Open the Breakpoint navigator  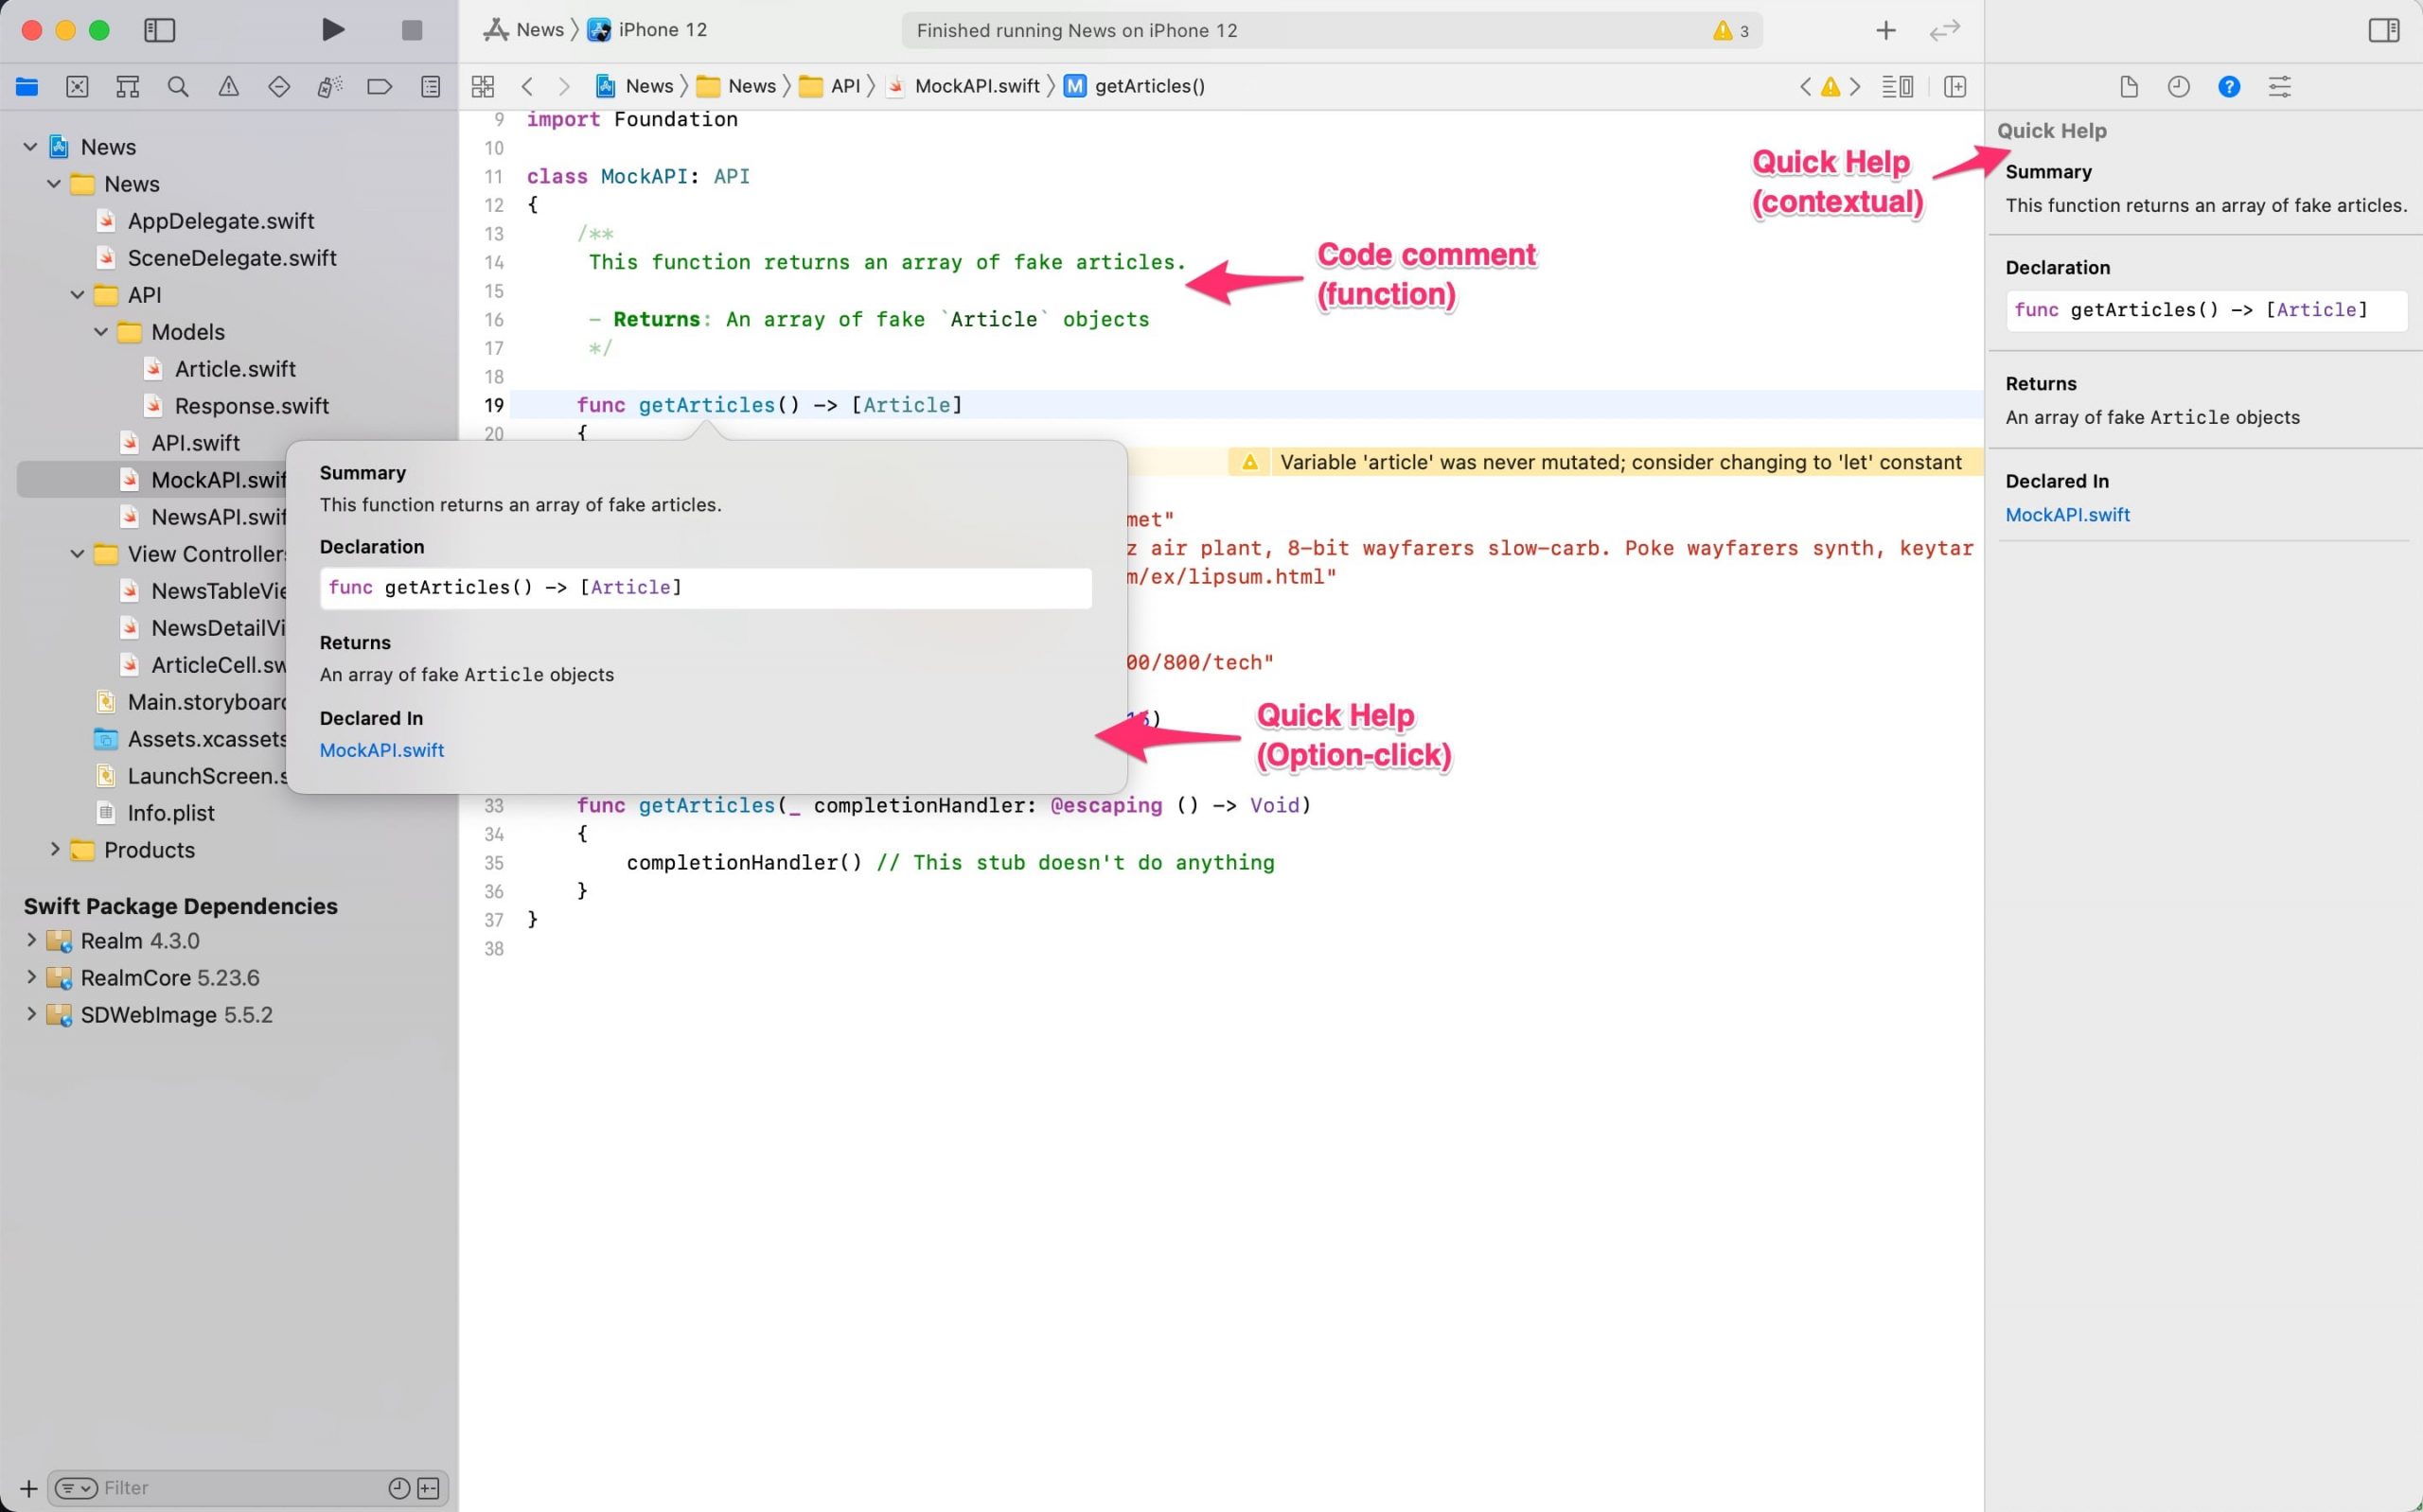pos(379,87)
